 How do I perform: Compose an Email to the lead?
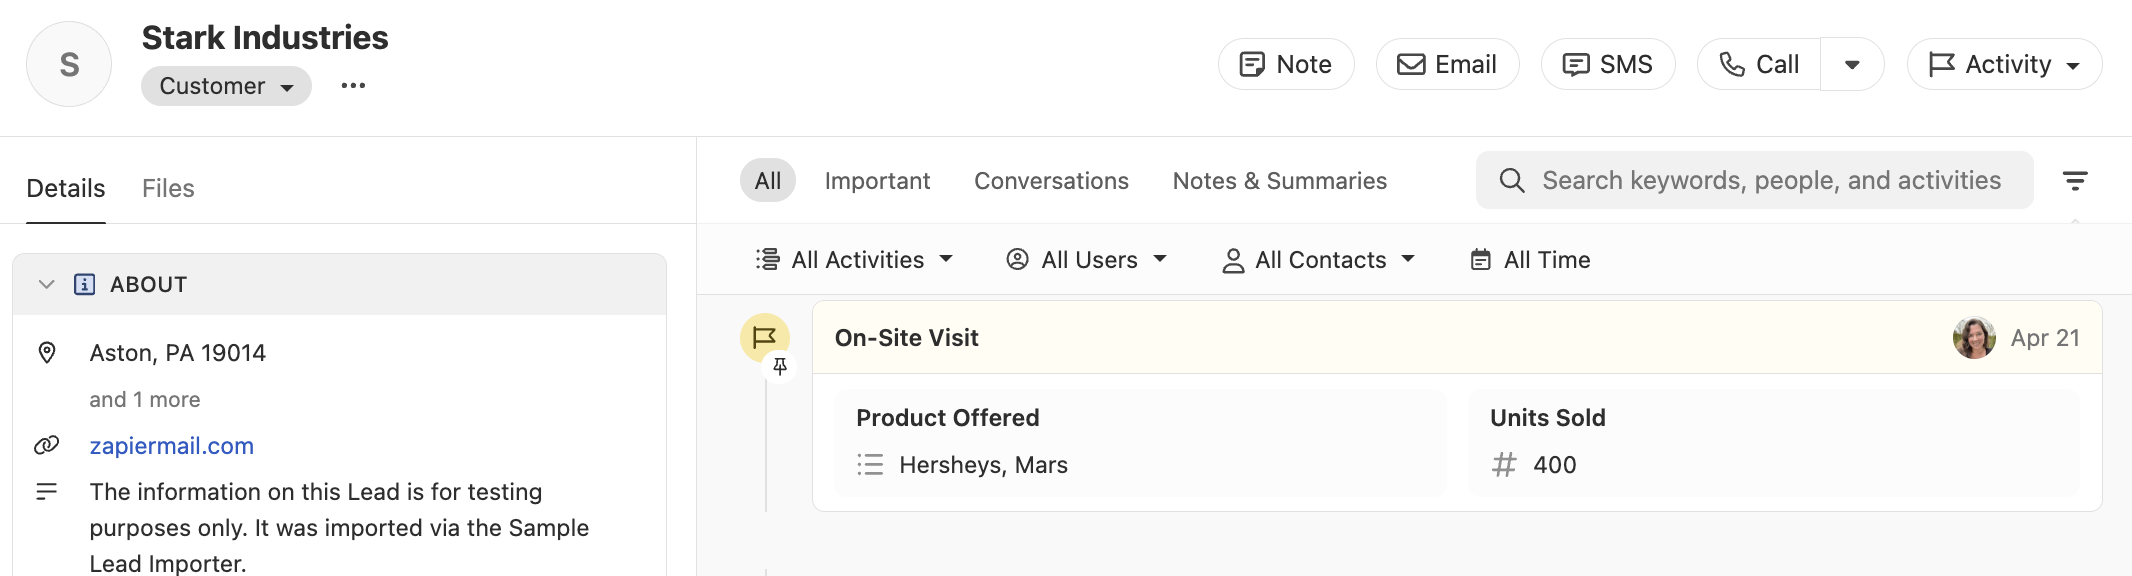1447,64
